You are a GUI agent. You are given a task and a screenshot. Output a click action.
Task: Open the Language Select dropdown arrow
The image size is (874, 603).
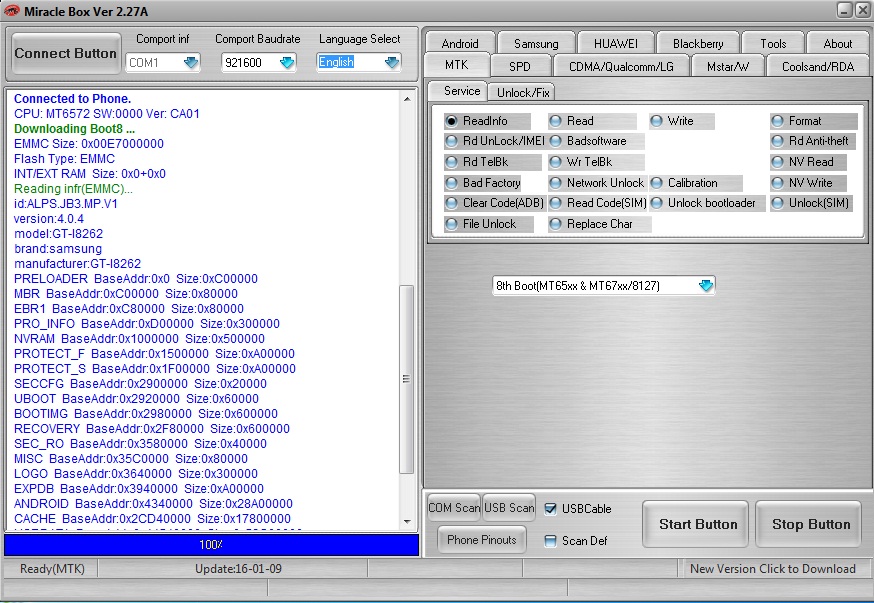click(392, 62)
